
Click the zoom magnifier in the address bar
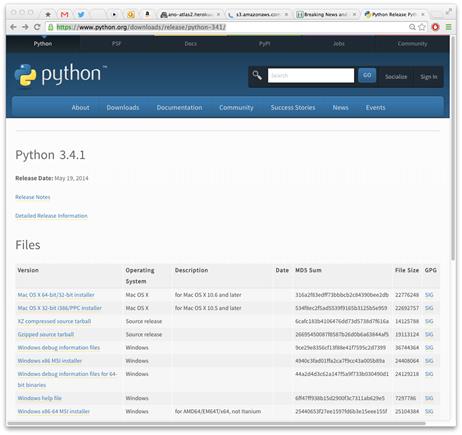tap(412, 27)
